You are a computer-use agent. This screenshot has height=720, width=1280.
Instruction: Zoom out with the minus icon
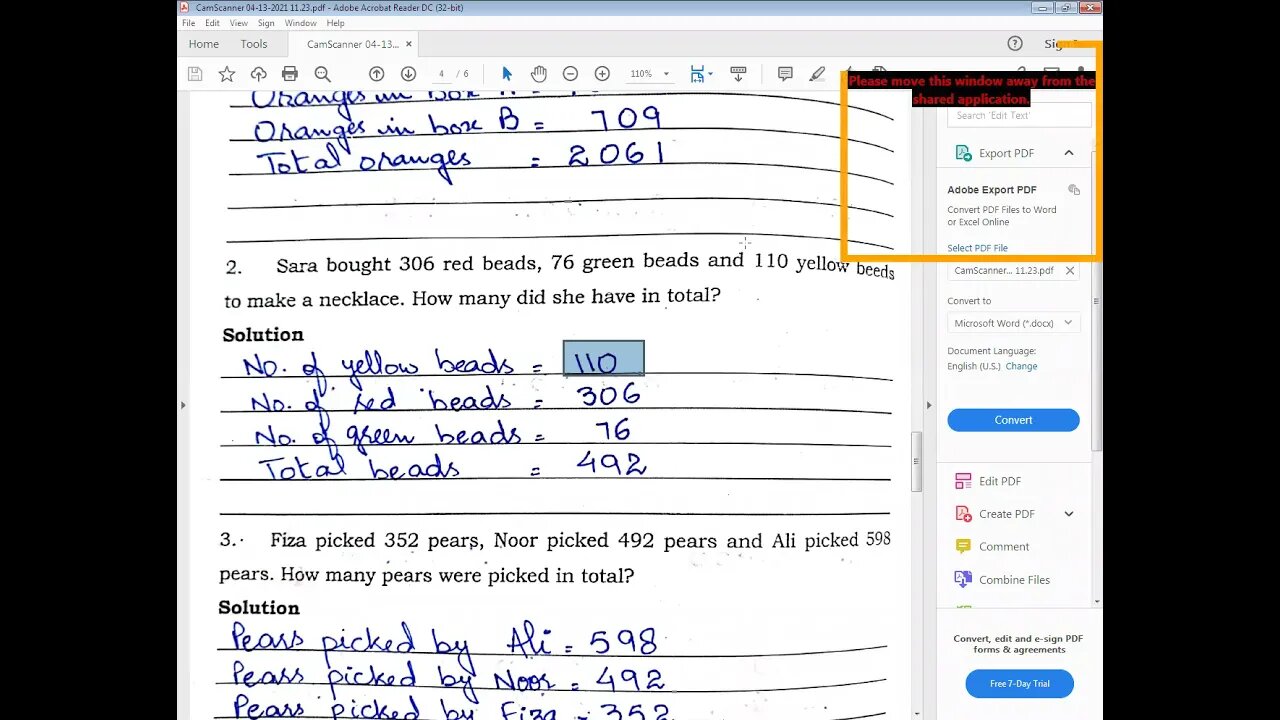click(x=570, y=74)
